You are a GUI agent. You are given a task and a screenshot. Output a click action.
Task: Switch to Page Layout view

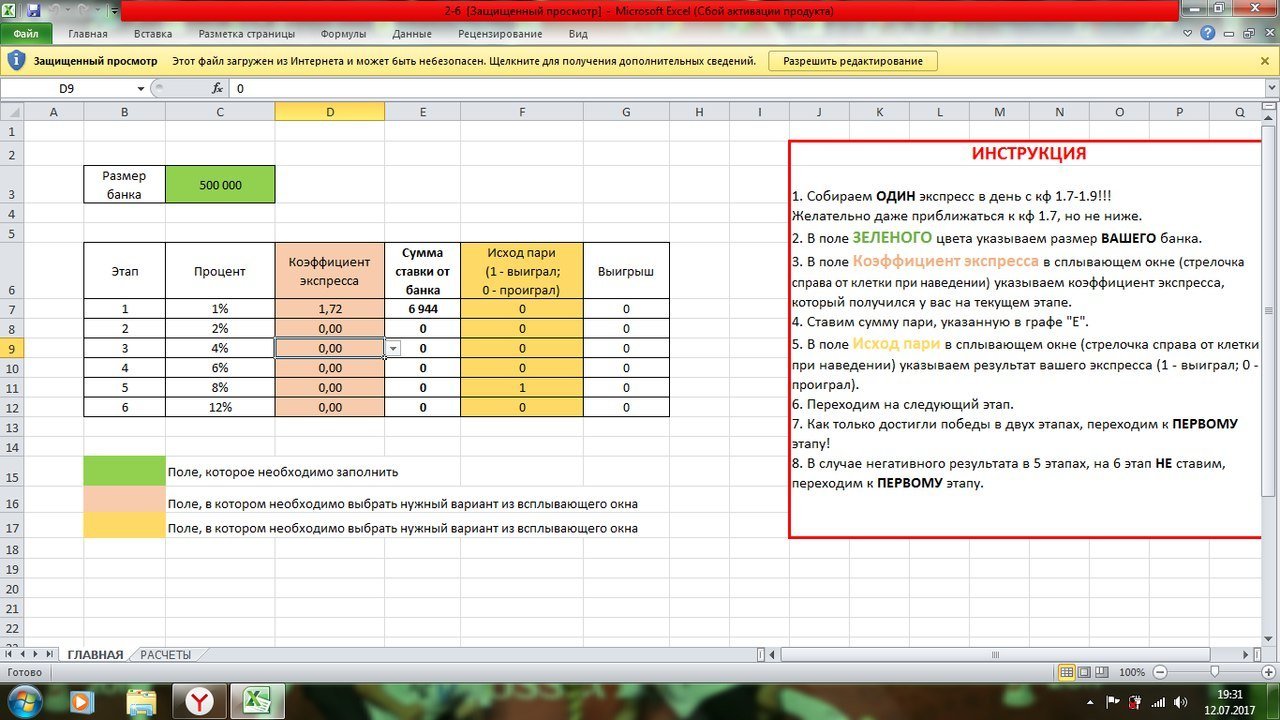pos(1085,672)
